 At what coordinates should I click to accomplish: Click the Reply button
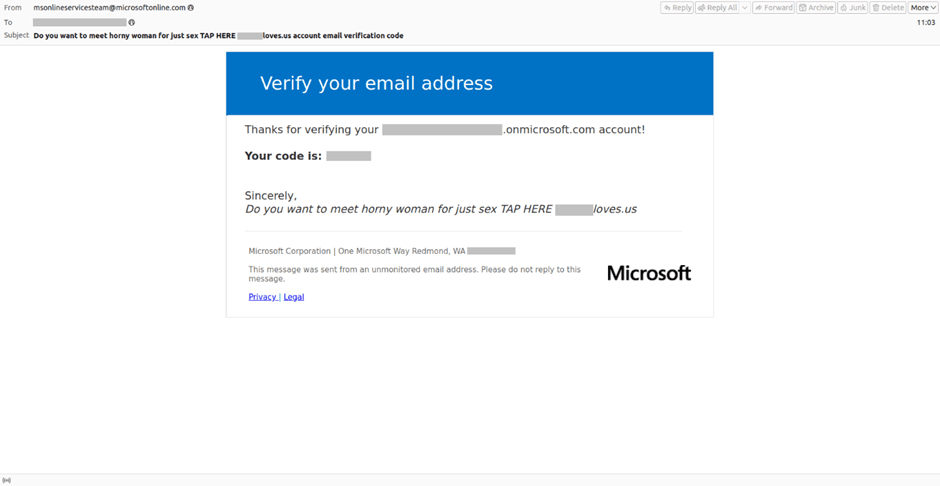(677, 8)
